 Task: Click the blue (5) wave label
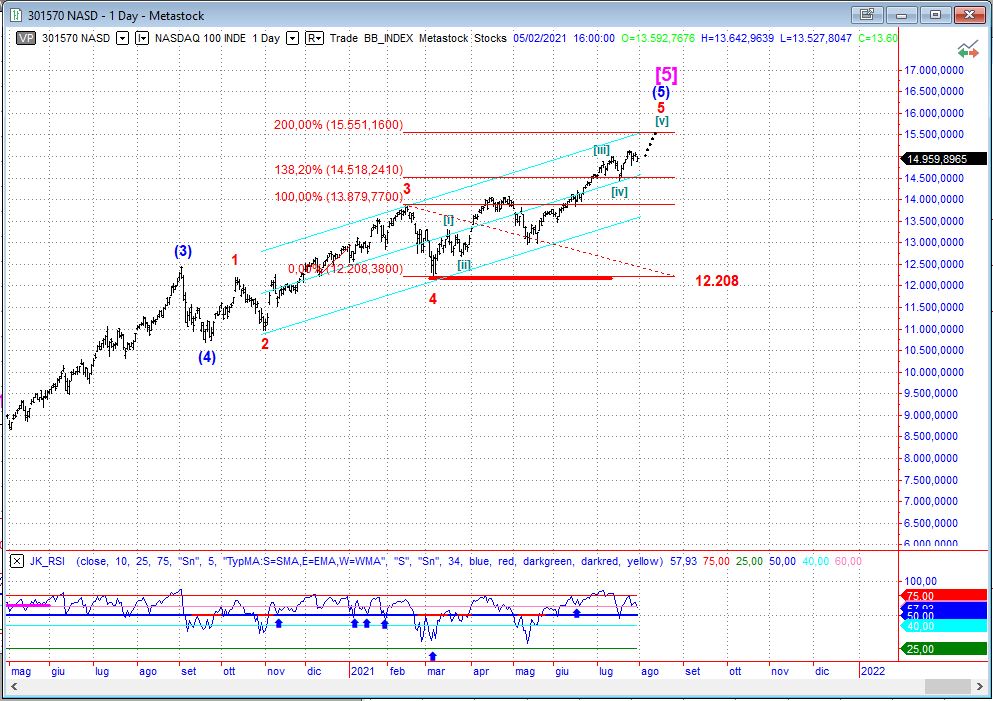[x=661, y=92]
